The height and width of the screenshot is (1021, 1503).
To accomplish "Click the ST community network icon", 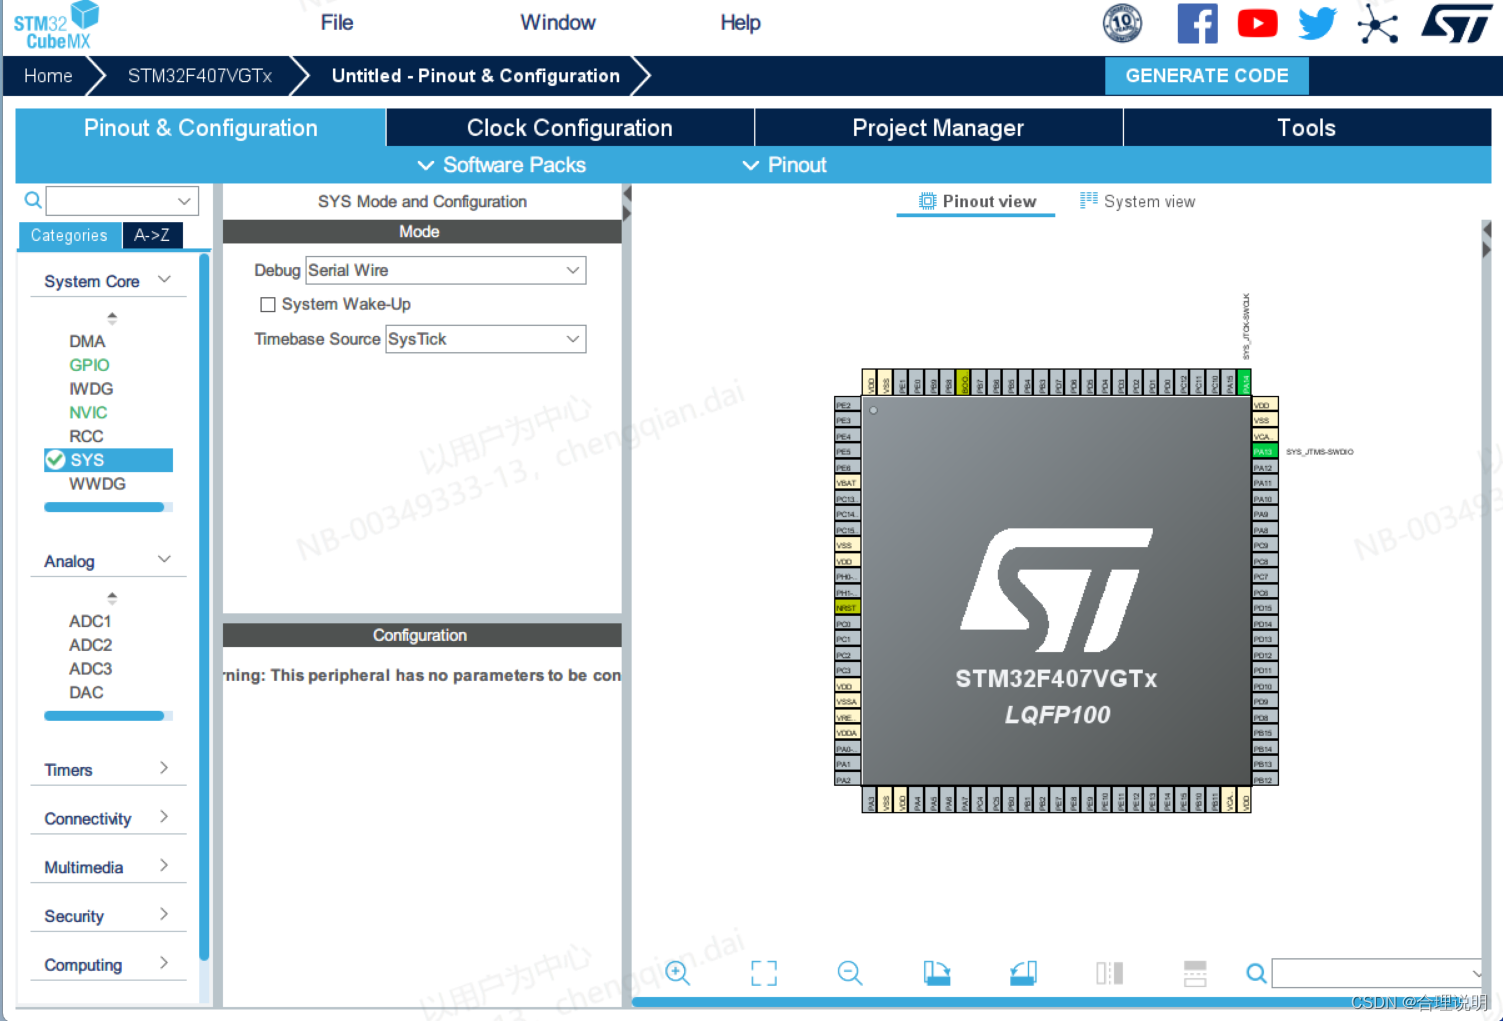I will point(1377,23).
